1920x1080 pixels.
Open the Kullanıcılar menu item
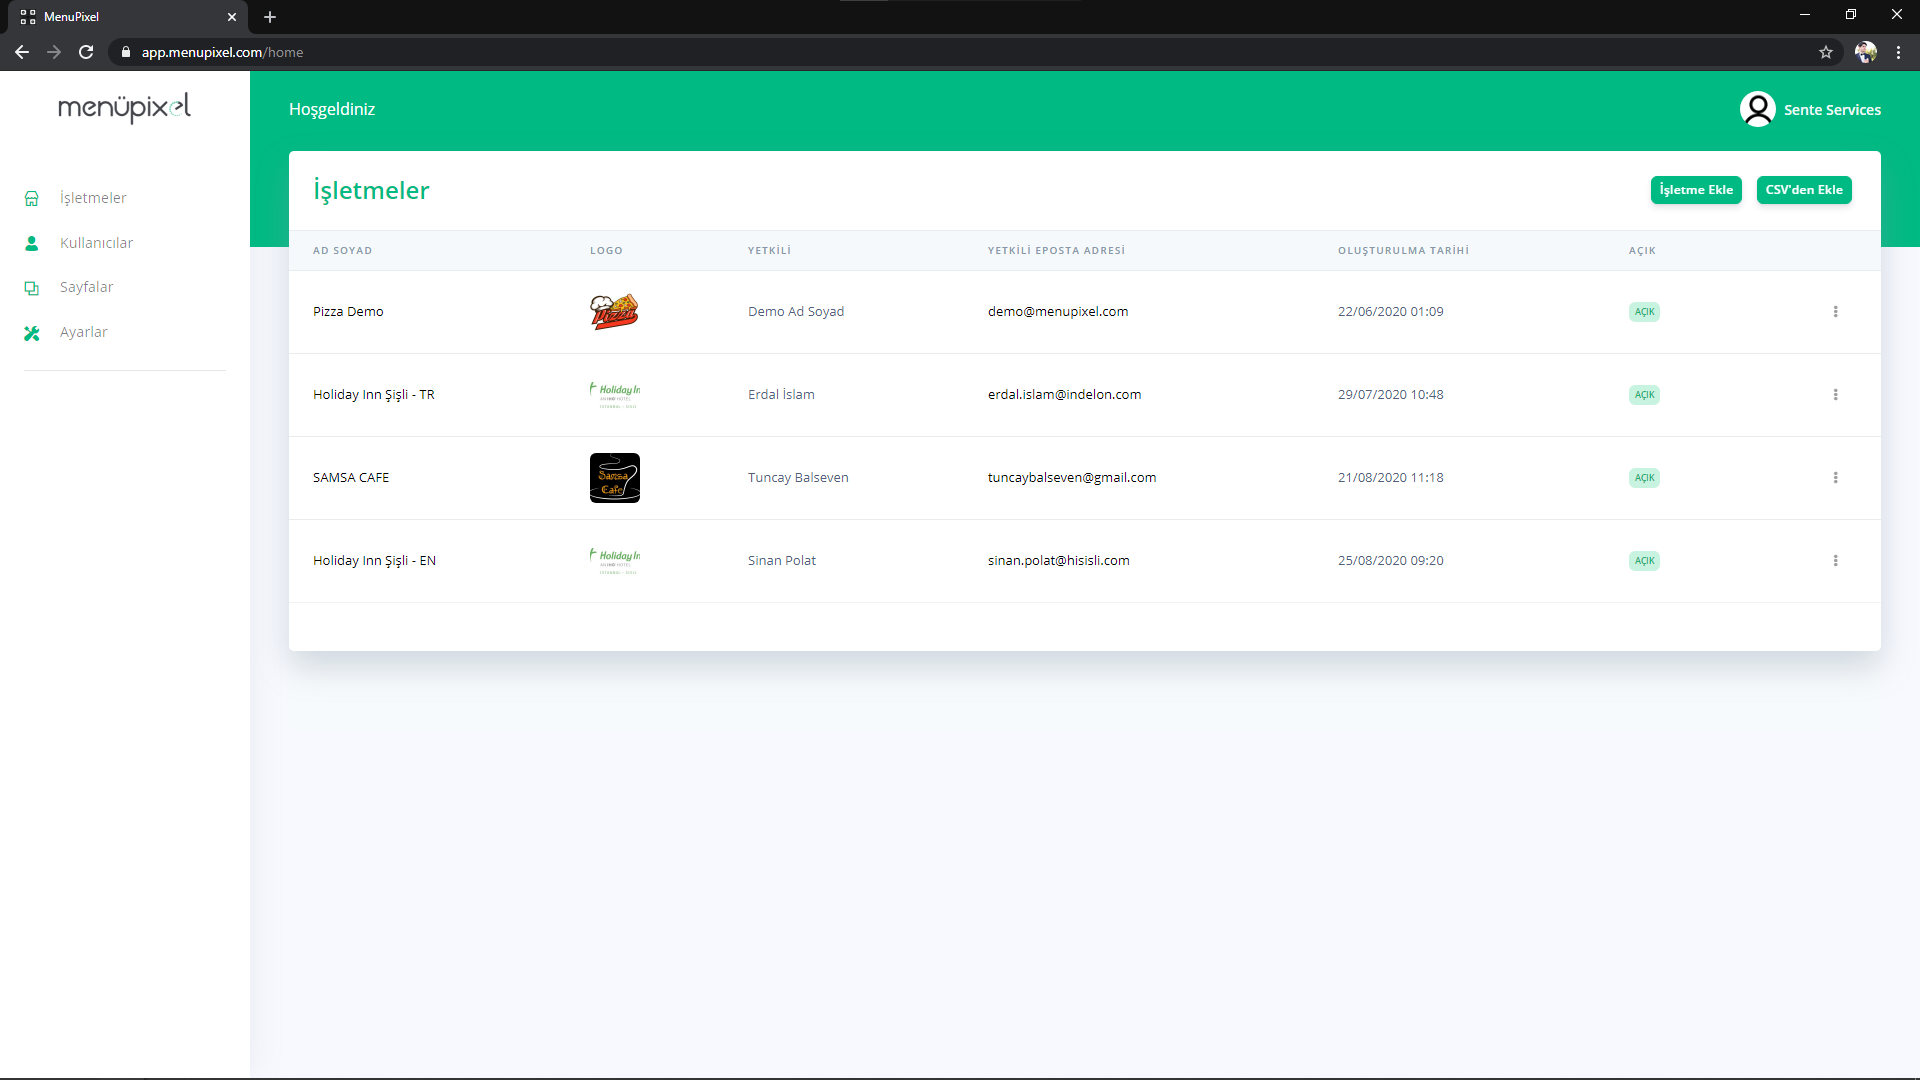click(x=96, y=243)
